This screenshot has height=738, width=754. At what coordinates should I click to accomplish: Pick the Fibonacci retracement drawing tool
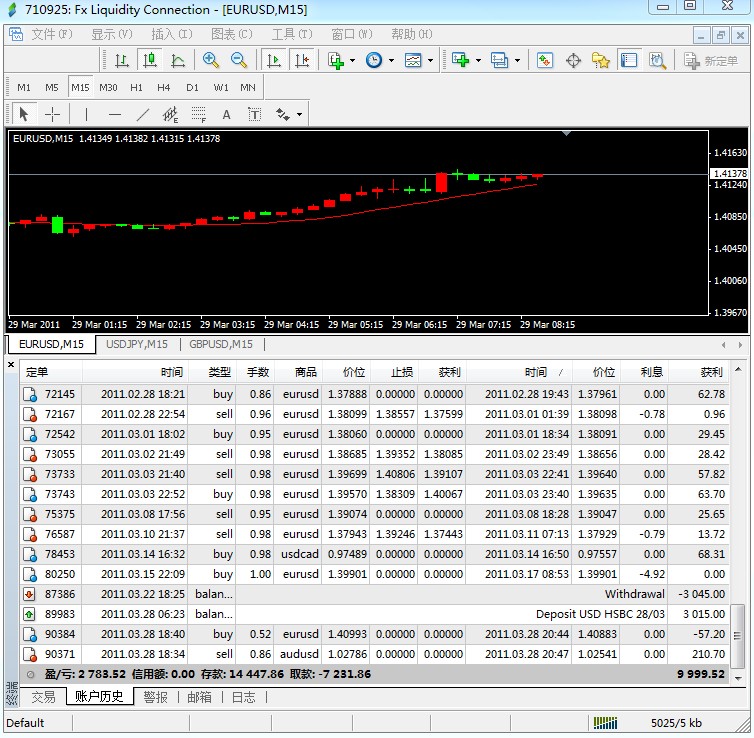pos(198,114)
